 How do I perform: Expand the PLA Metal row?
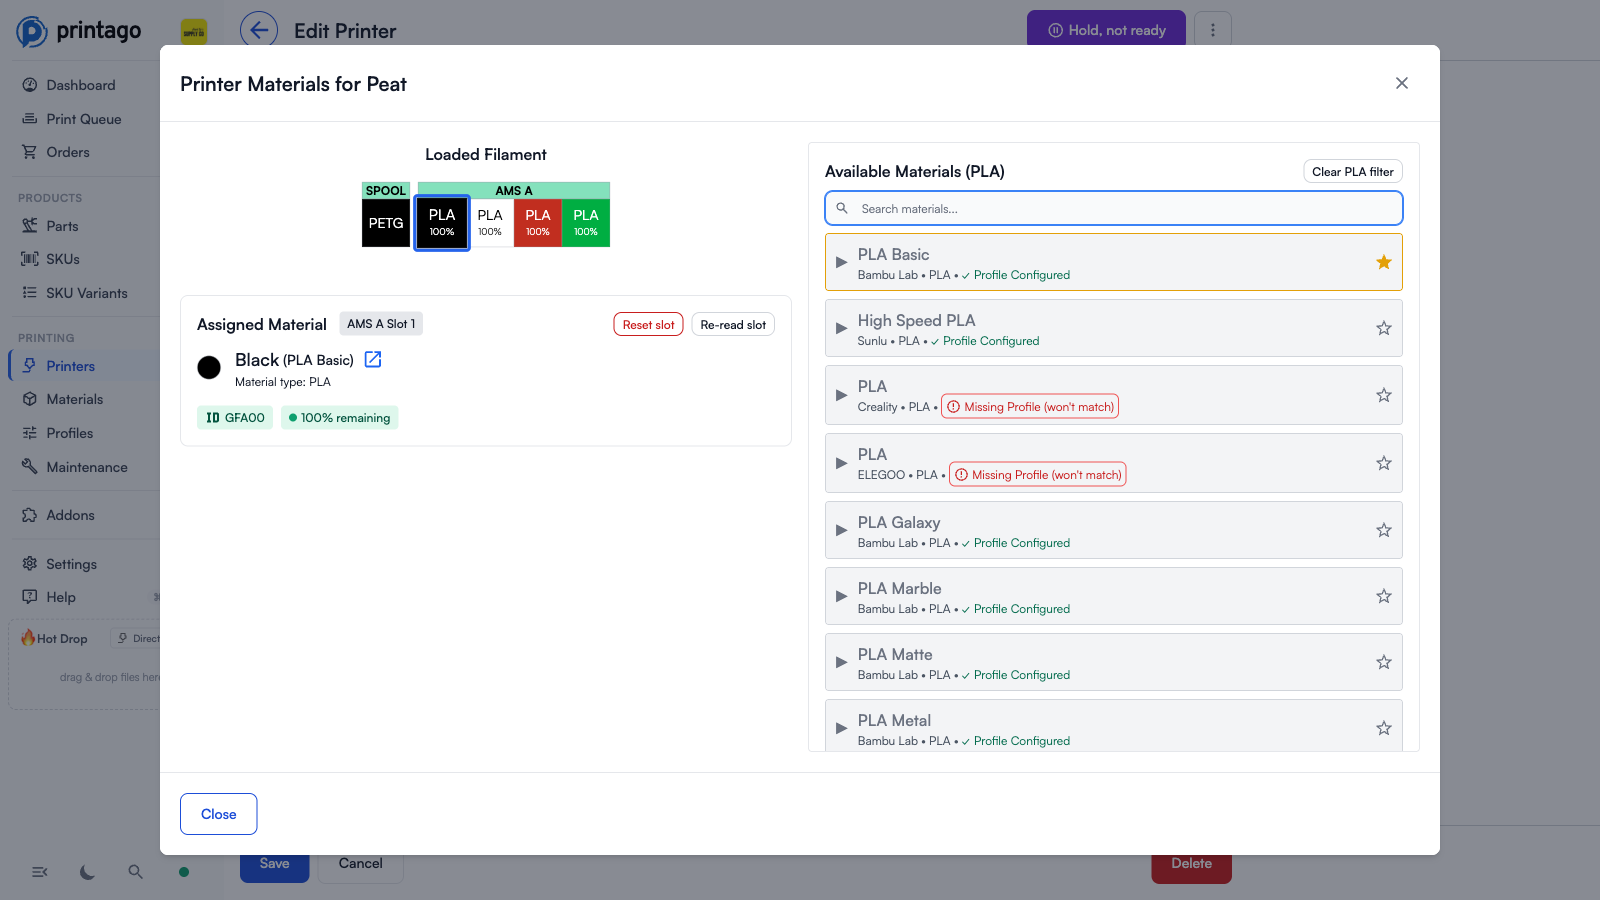(841, 728)
